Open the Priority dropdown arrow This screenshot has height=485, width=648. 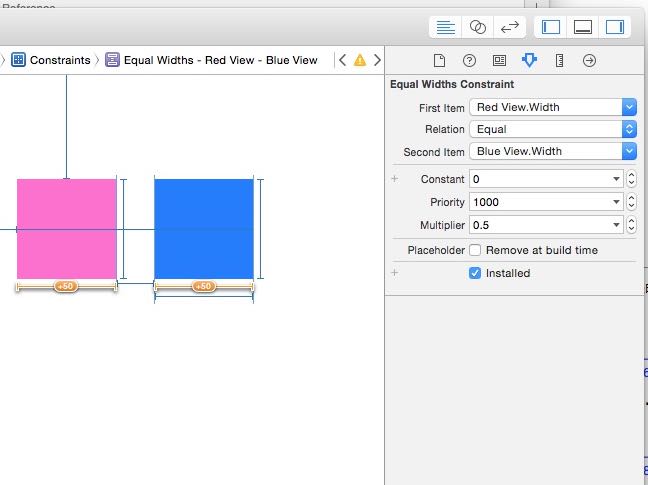tap(616, 202)
